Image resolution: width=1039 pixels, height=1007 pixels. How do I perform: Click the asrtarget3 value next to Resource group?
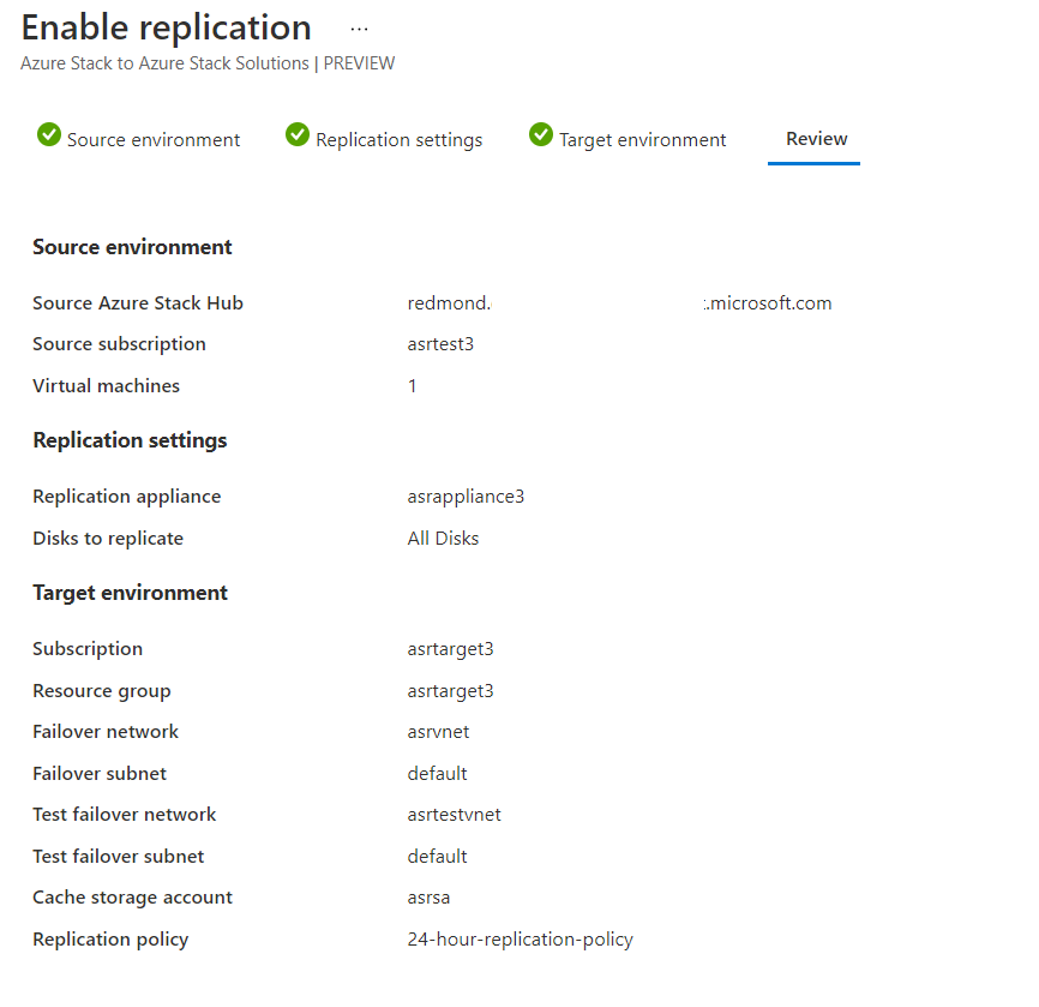click(451, 691)
